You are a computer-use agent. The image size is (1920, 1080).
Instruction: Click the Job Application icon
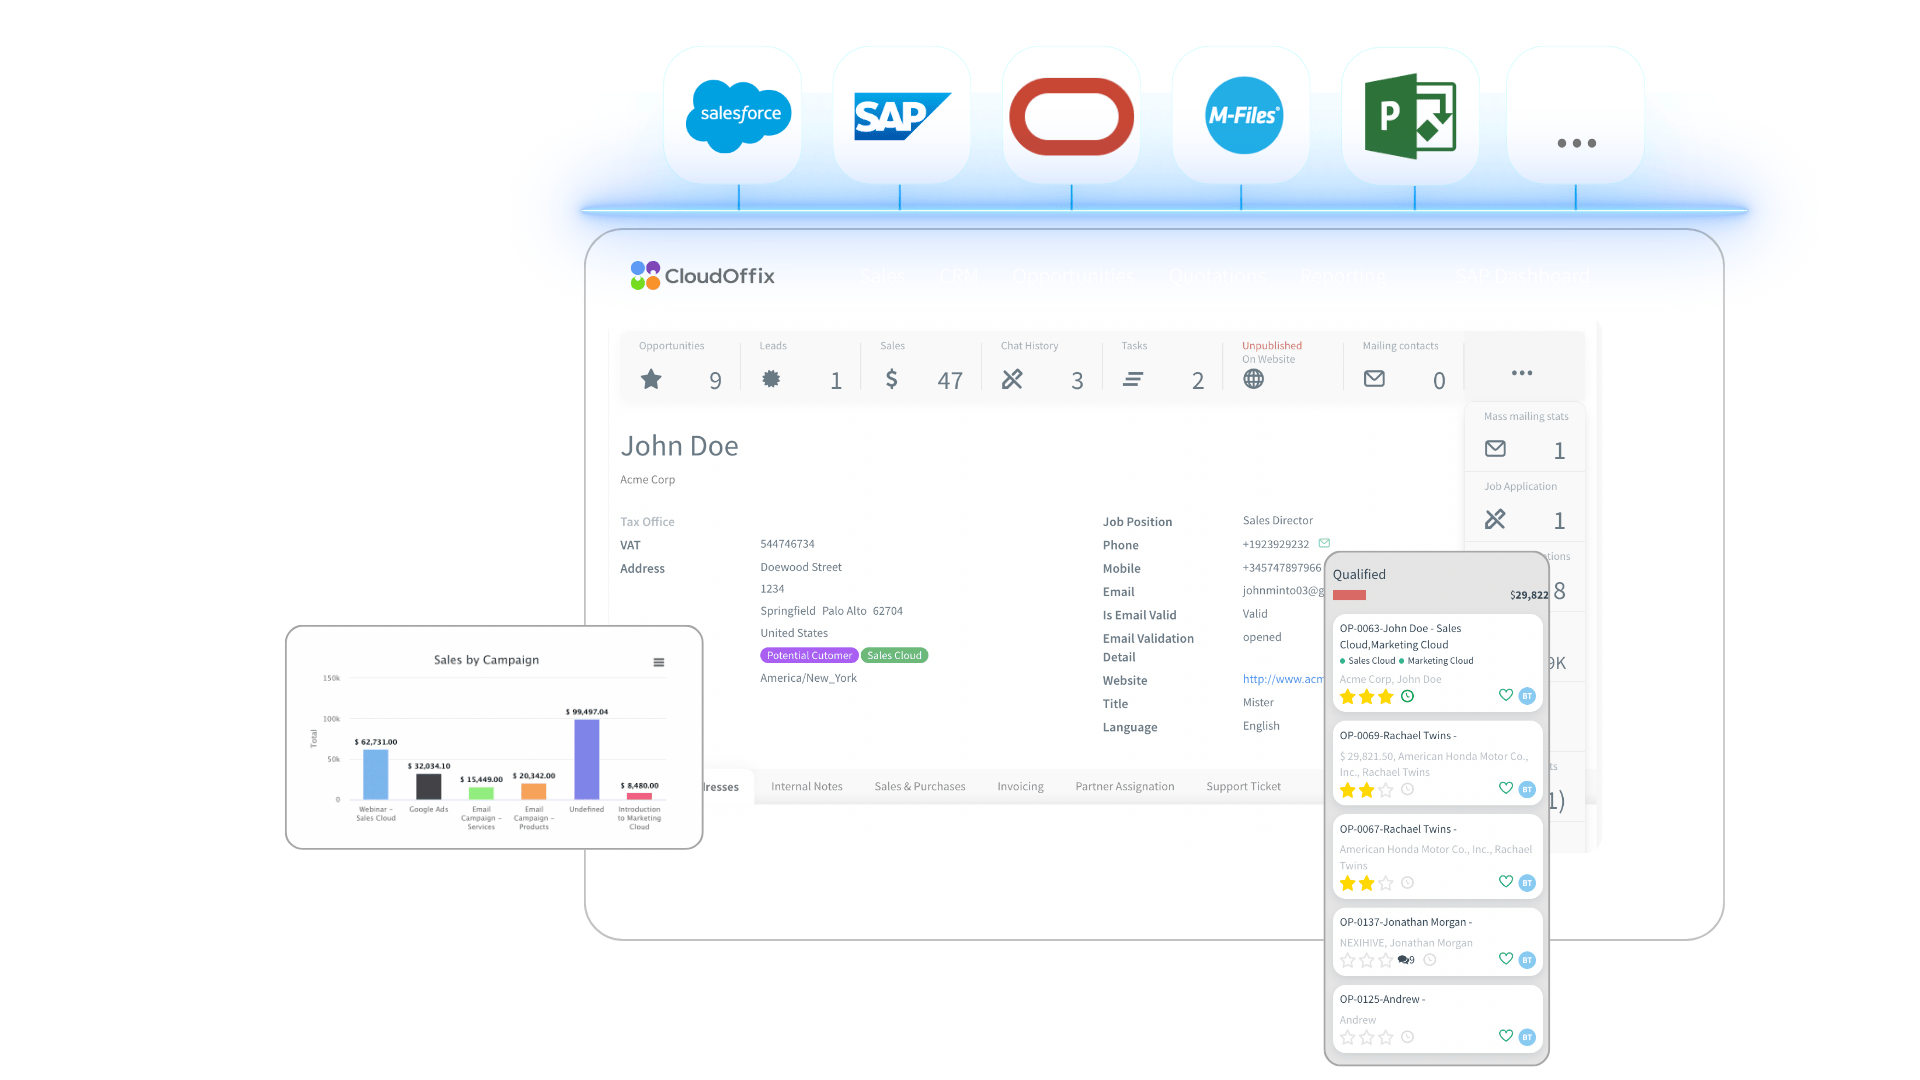coord(1495,519)
